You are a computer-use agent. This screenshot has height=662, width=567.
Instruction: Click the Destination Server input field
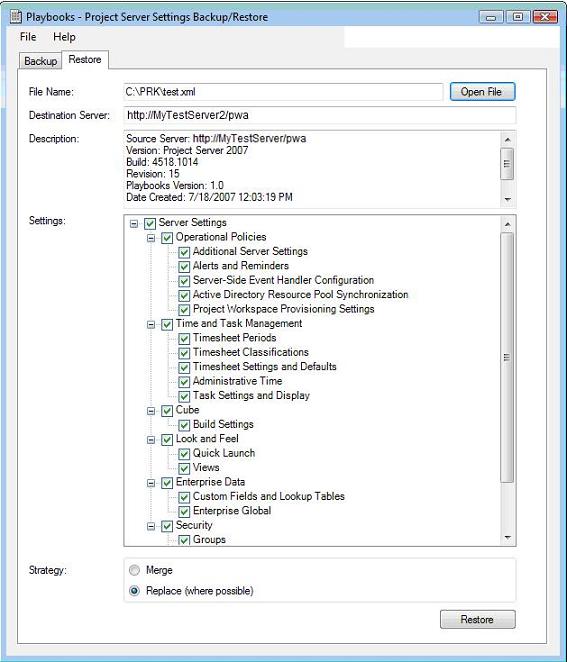[x=320, y=115]
